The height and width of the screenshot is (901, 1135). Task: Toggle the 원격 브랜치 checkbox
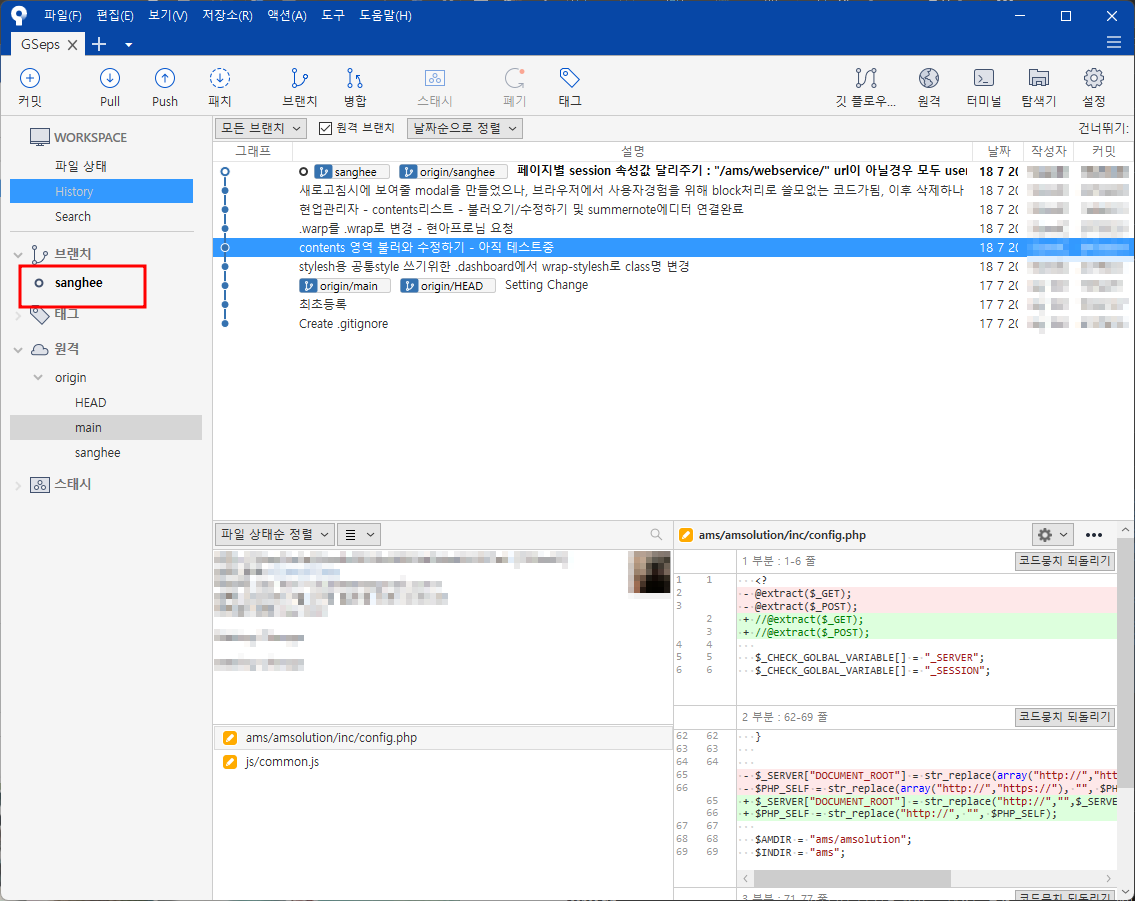(326, 128)
